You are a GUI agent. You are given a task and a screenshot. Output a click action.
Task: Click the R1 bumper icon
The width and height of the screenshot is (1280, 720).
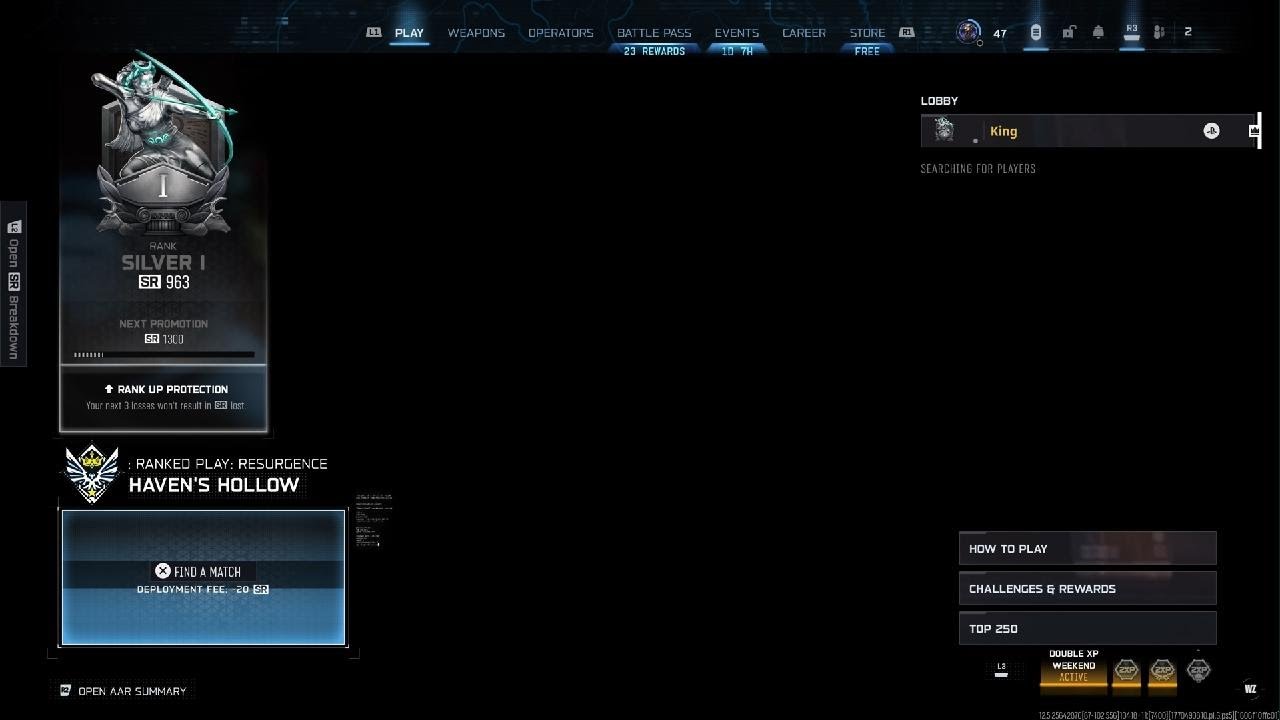tap(907, 32)
